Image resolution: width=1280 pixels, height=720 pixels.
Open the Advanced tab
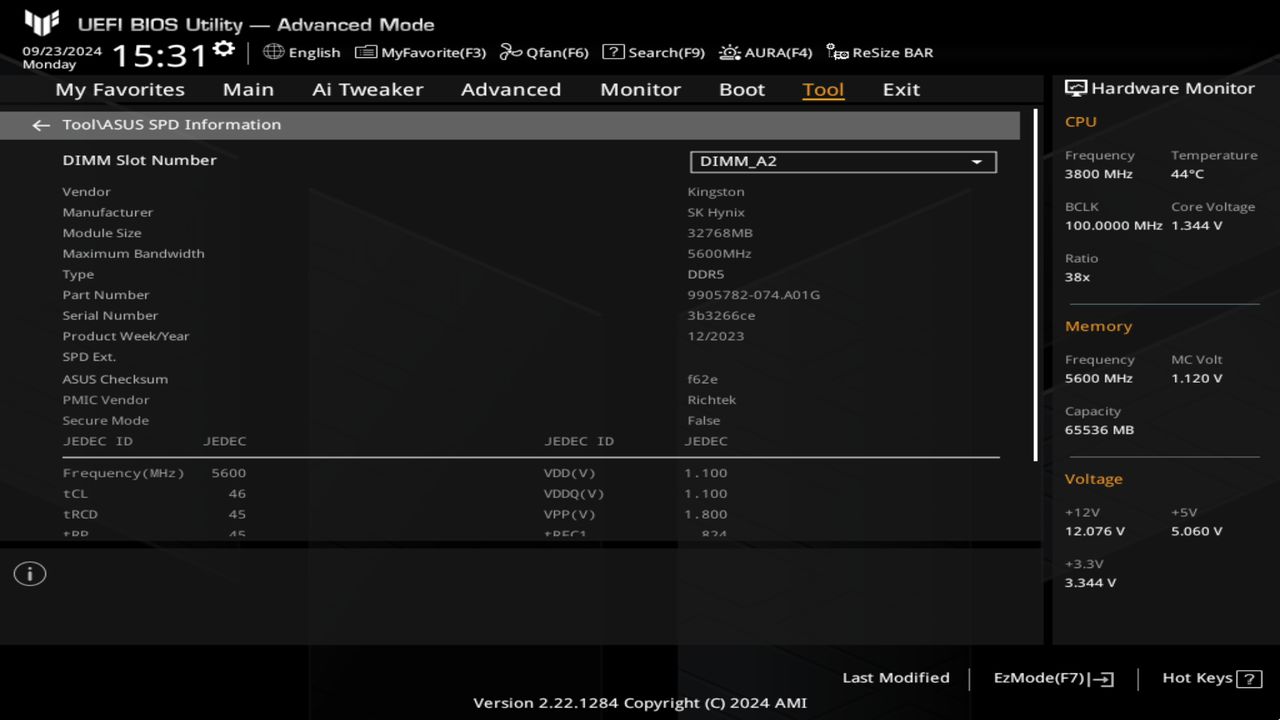coord(511,89)
